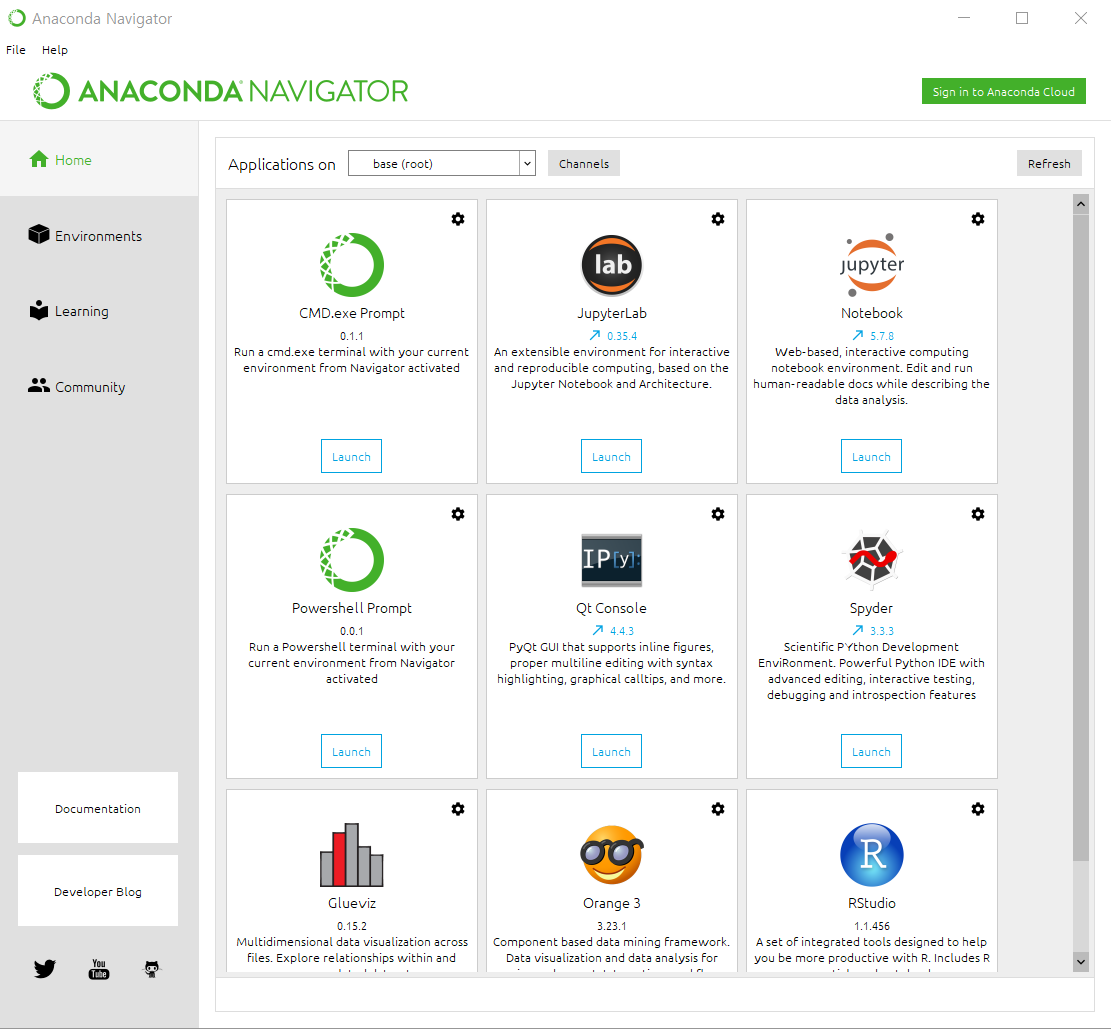Screen dimensions: 1111x1029
Task: Open CMD.exe Prompt settings gear
Action: coord(458,219)
